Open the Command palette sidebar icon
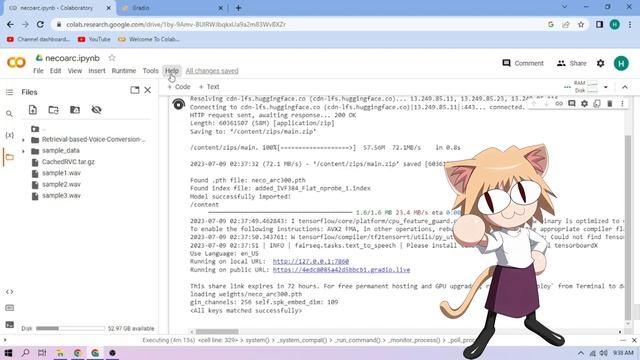 pos(9,308)
